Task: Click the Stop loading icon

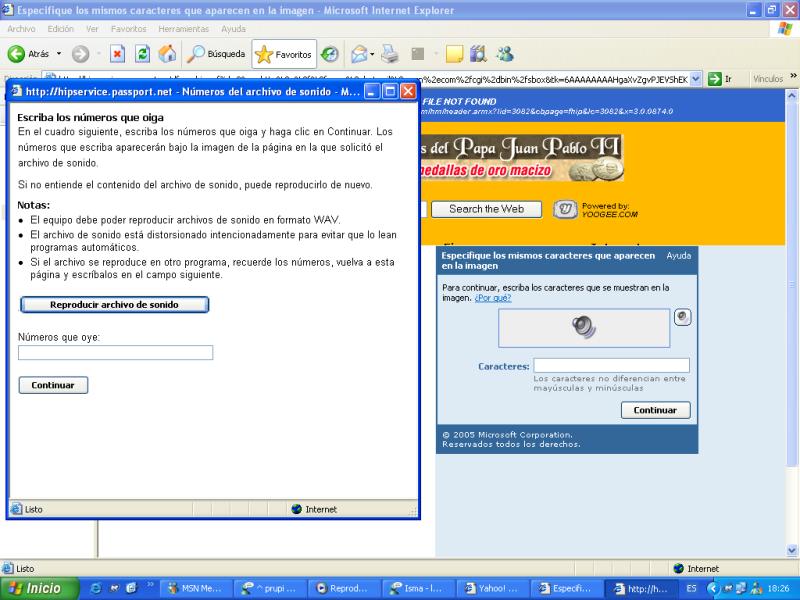Action: click(117, 54)
